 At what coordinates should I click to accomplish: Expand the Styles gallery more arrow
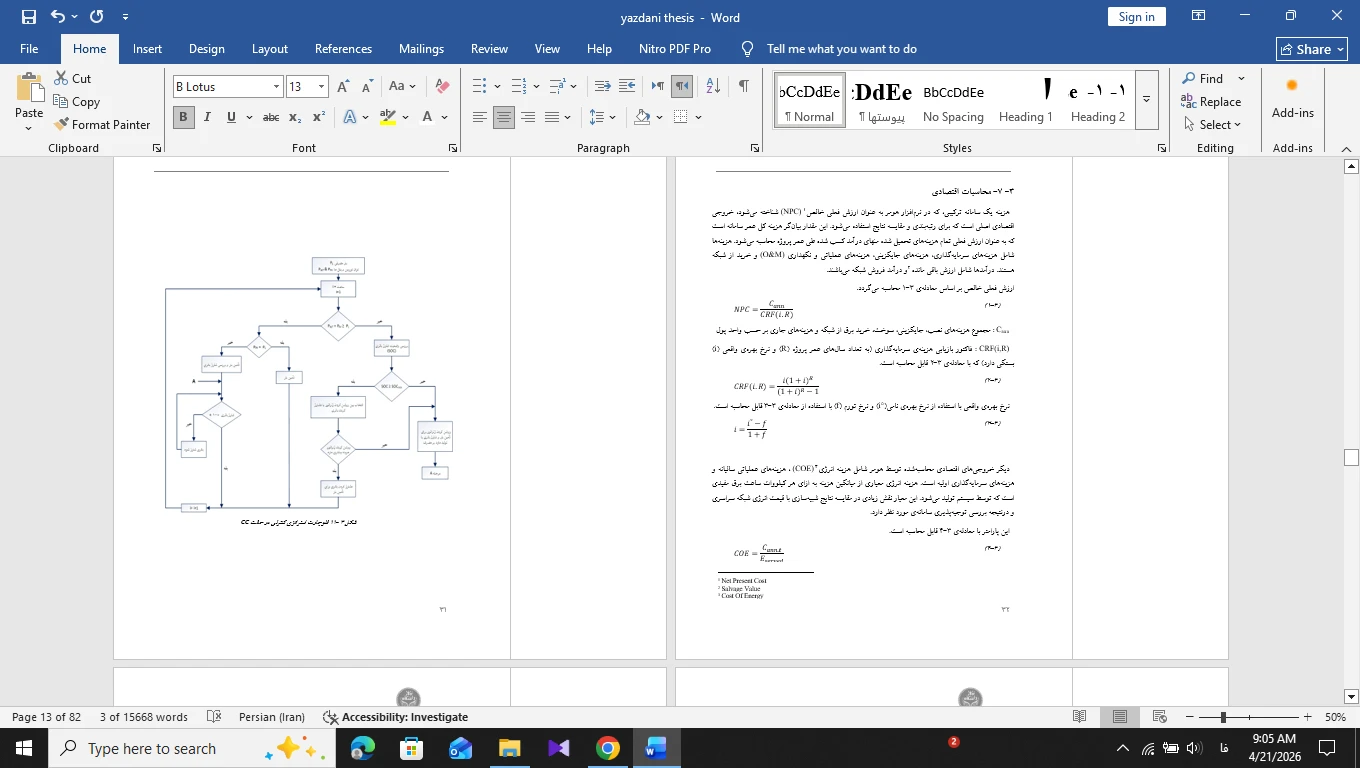[x=1148, y=99]
